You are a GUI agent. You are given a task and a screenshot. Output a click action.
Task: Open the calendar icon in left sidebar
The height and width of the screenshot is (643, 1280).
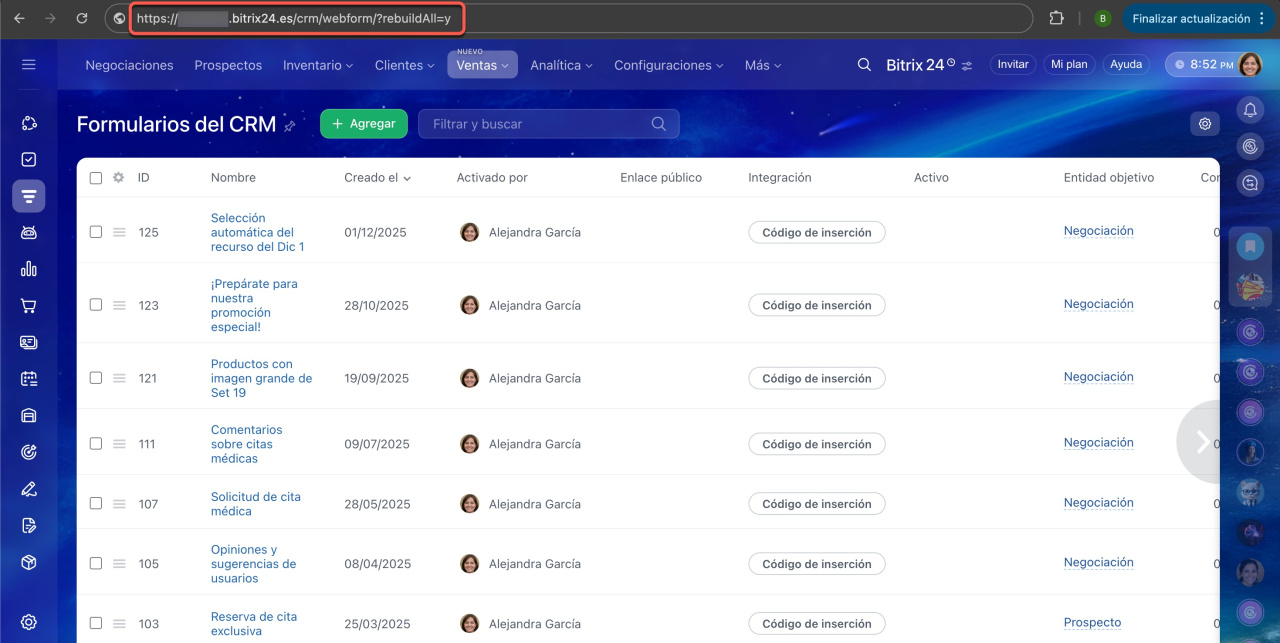click(29, 379)
